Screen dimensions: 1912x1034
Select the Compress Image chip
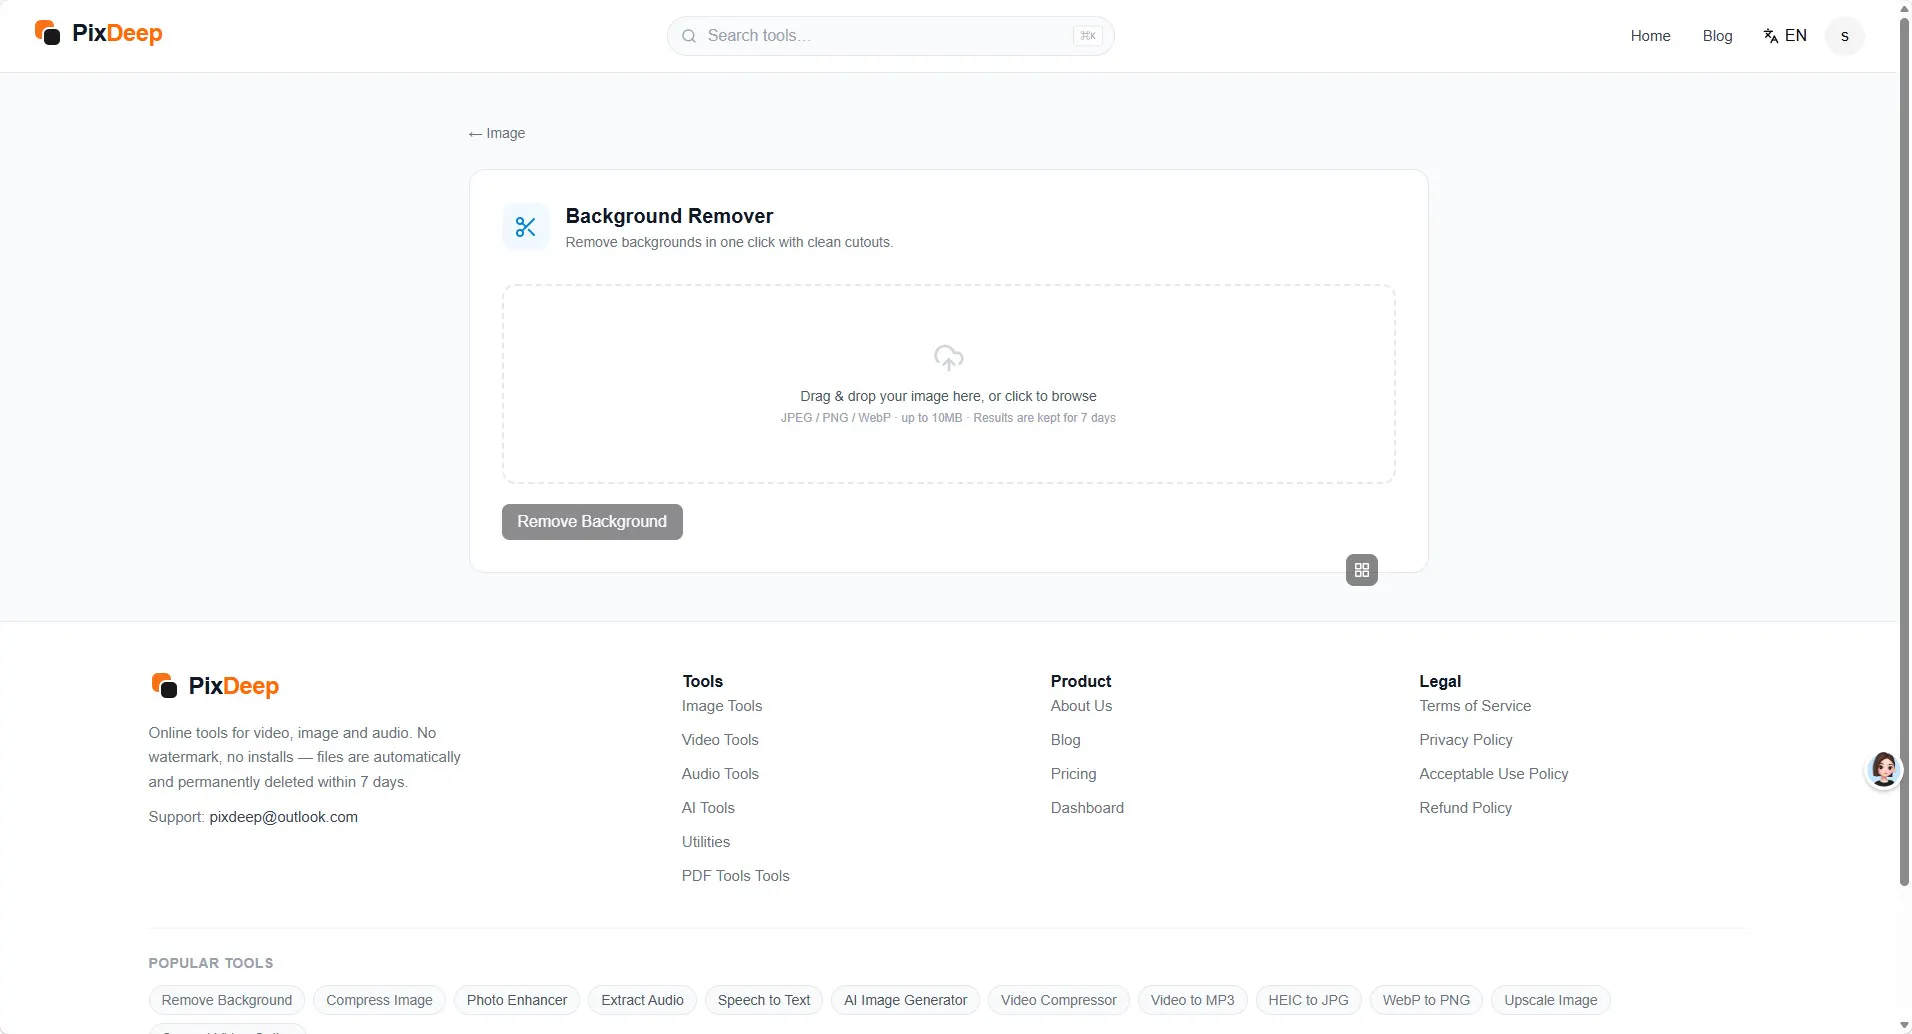[379, 1000]
